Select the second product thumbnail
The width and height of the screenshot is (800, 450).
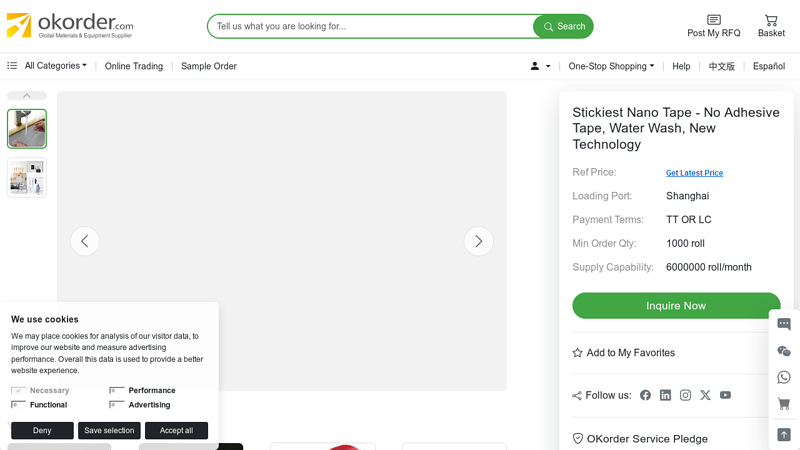tap(27, 177)
